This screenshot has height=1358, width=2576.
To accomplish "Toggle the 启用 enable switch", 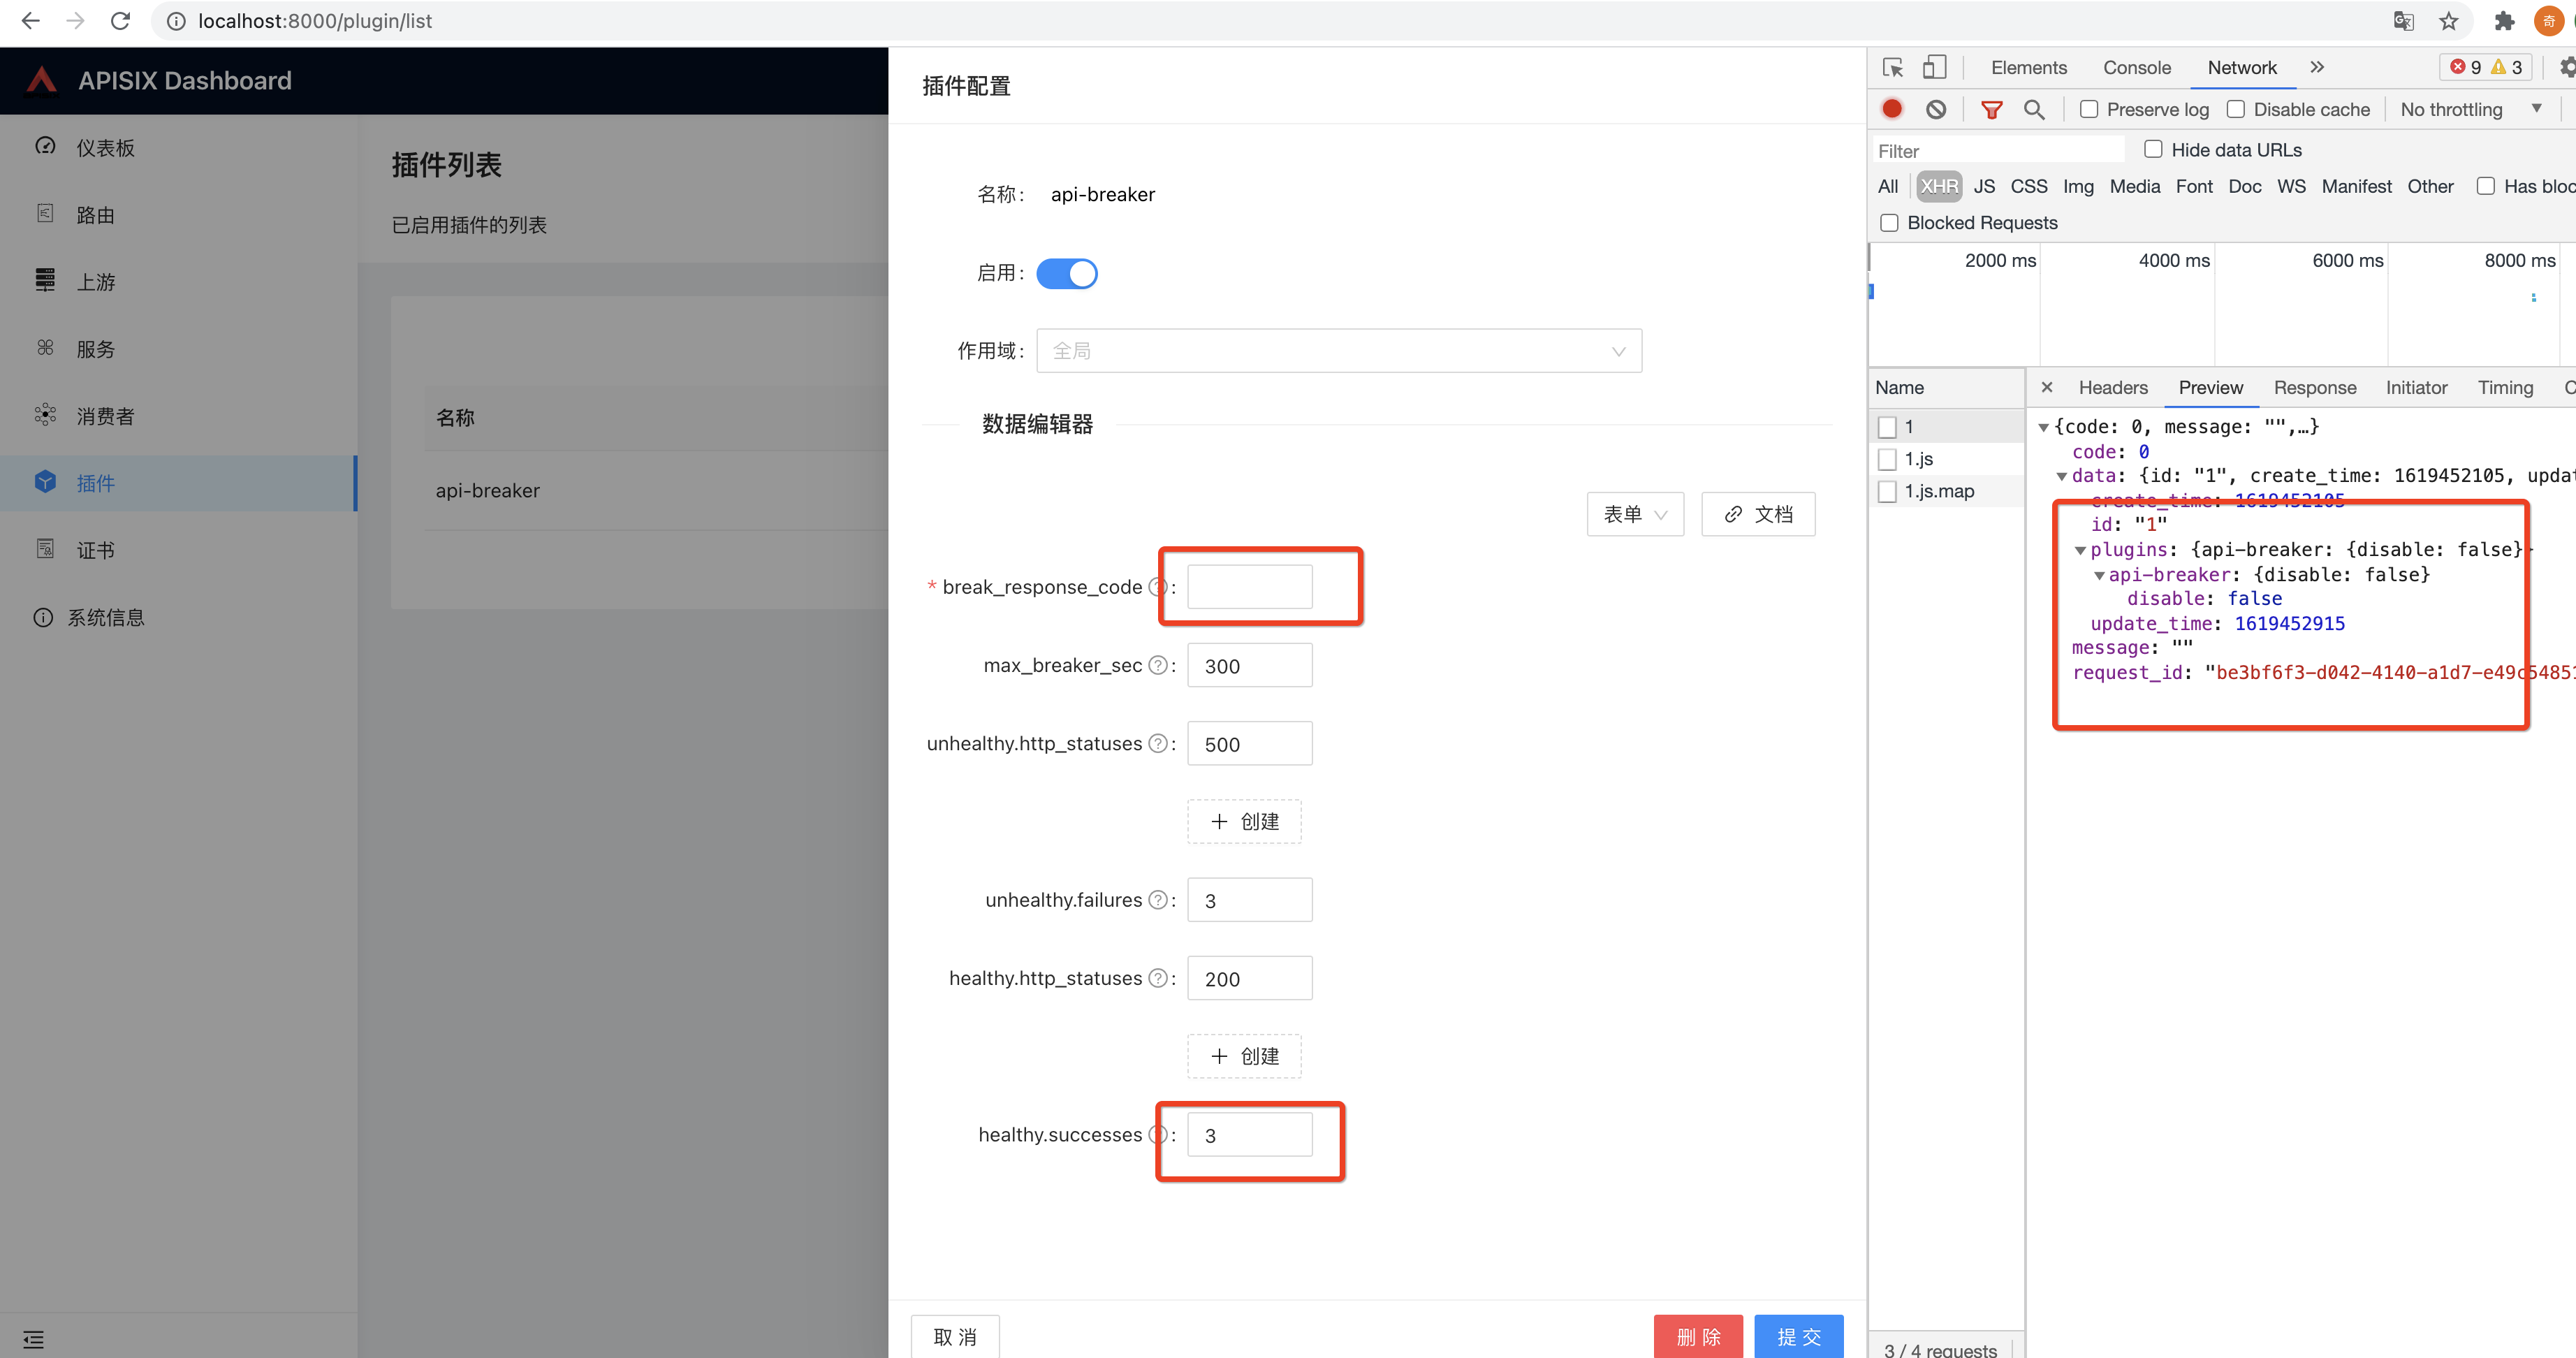I will tap(1066, 273).
